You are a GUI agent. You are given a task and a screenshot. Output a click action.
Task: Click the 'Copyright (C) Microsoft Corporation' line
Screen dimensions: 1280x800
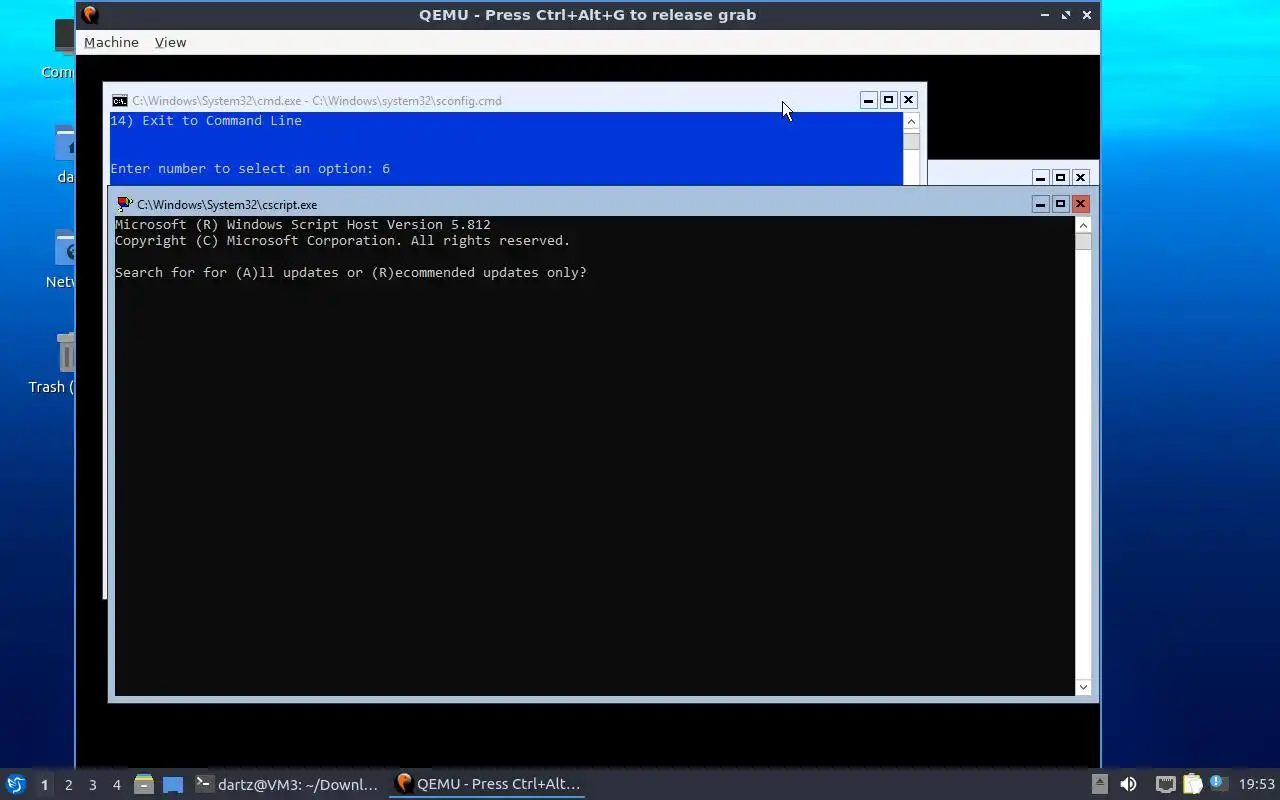pyautogui.click(x=342, y=240)
